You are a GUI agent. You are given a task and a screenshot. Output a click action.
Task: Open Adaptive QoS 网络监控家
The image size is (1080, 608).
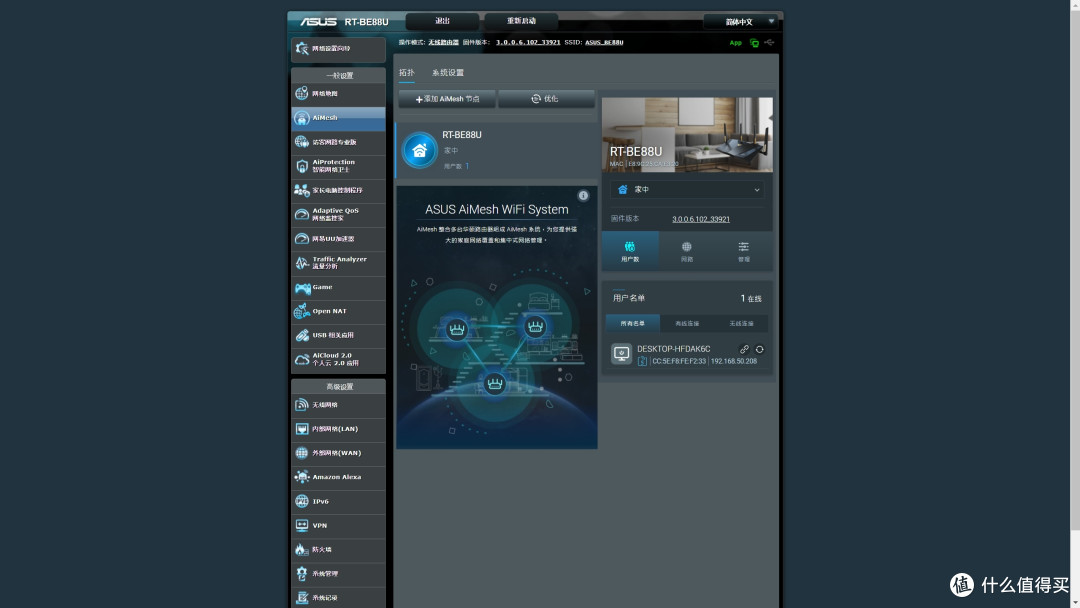point(338,214)
